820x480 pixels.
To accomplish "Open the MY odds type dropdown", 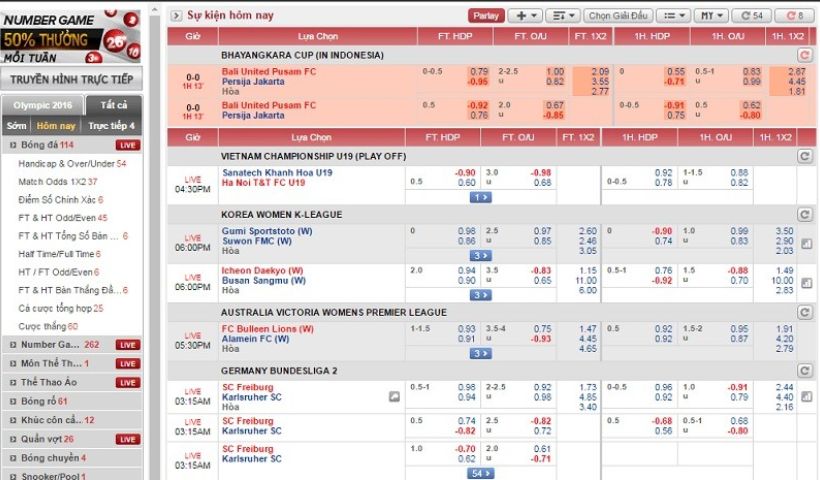I will click(x=711, y=16).
